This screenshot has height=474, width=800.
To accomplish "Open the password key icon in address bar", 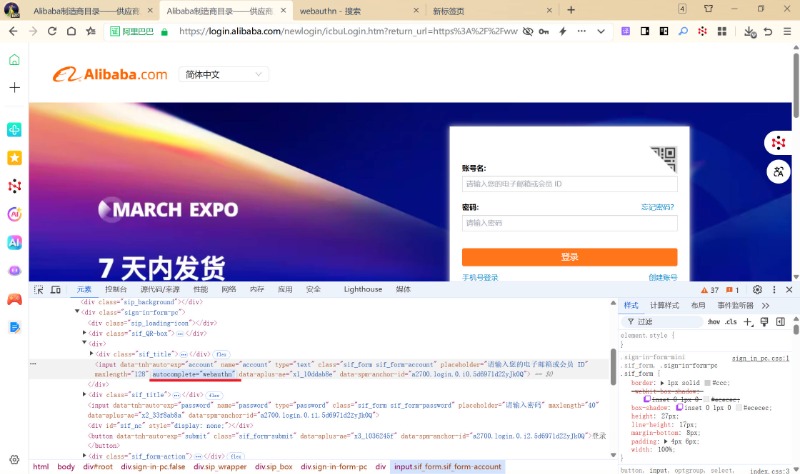I will 544,31.
